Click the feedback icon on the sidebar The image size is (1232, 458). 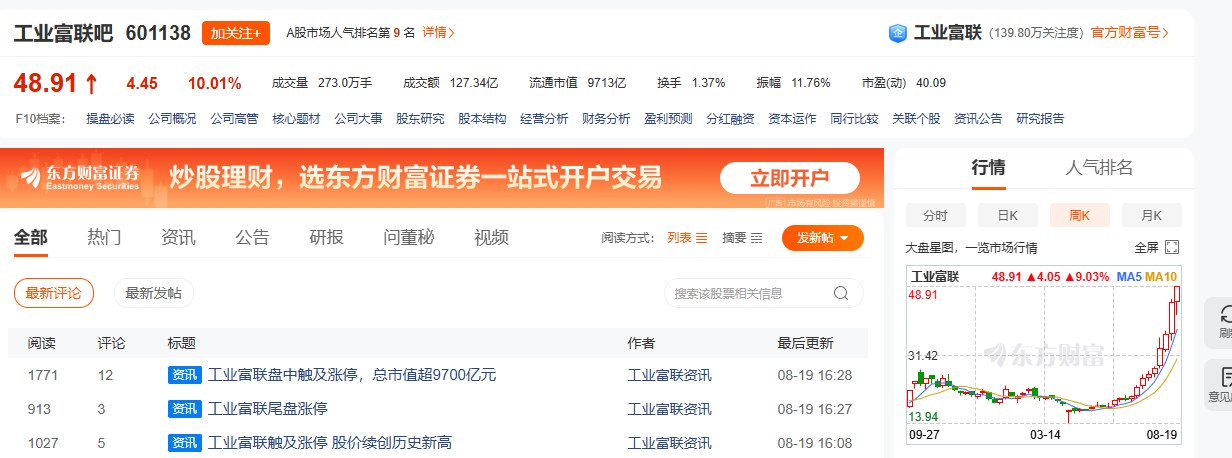[1226, 378]
